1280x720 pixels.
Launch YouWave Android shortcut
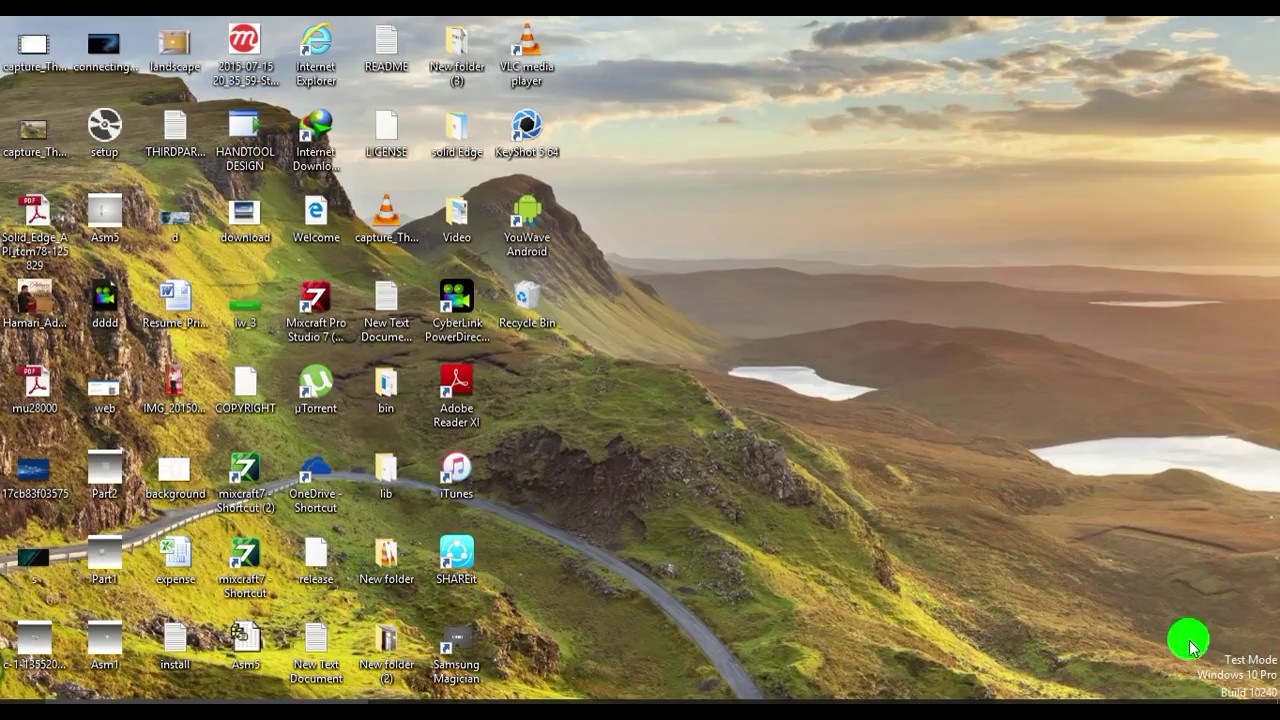coord(527,227)
